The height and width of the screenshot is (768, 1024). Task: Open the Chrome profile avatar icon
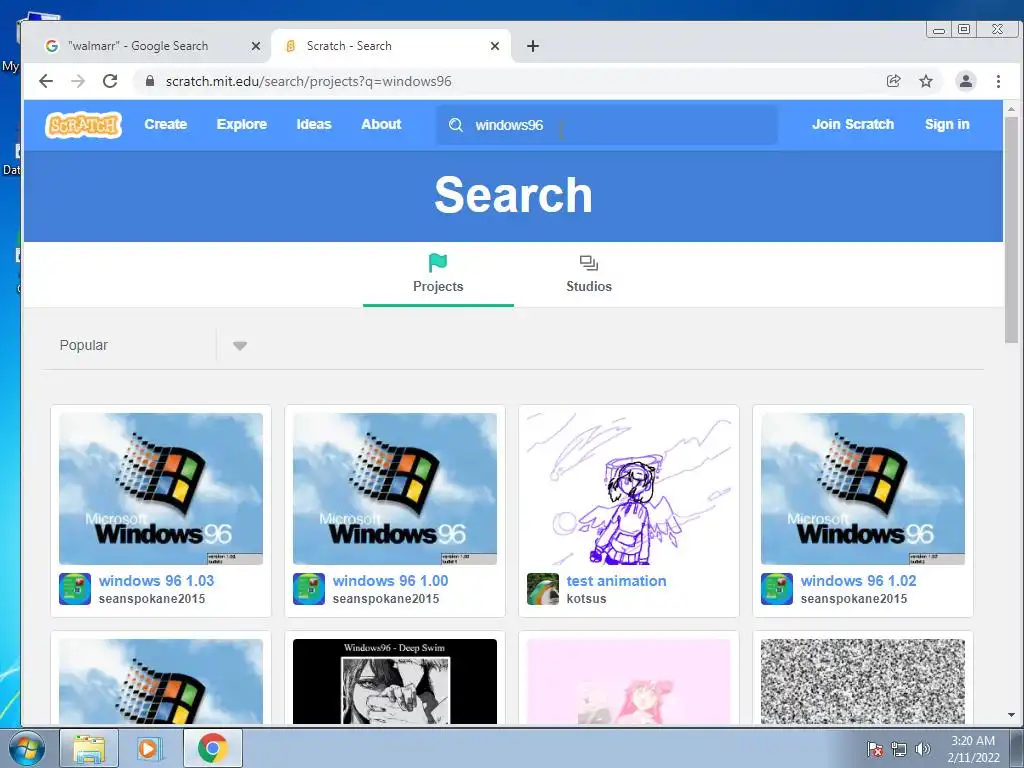(966, 81)
